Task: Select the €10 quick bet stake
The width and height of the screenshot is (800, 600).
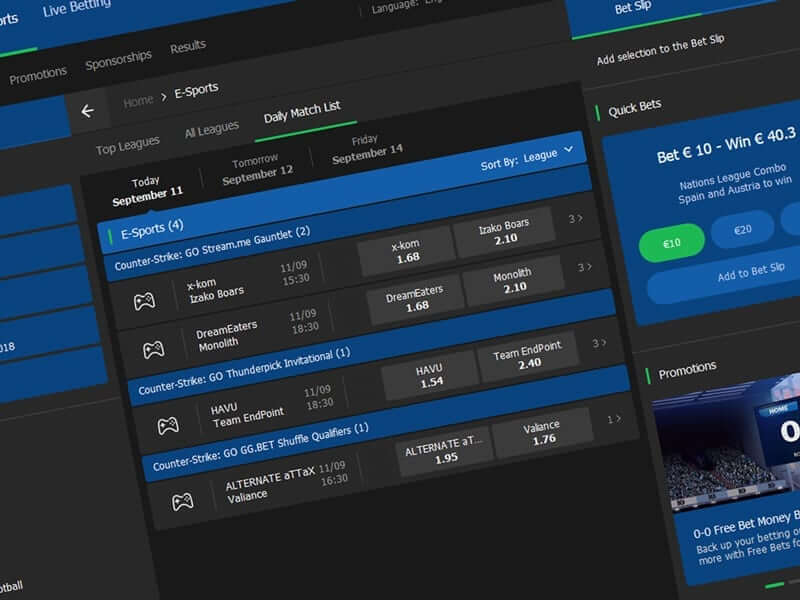Action: [671, 243]
